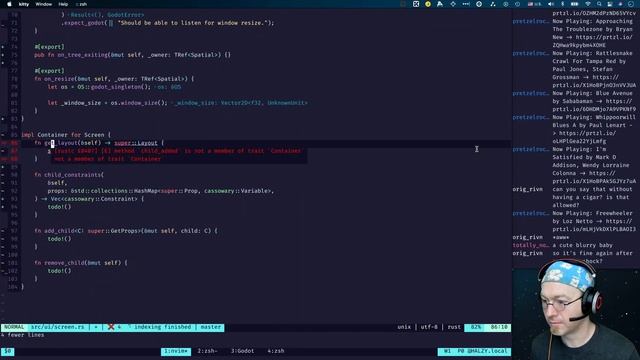Click the 'indexing finished' status text
Viewport: 640px width, 360px height.
point(162,327)
